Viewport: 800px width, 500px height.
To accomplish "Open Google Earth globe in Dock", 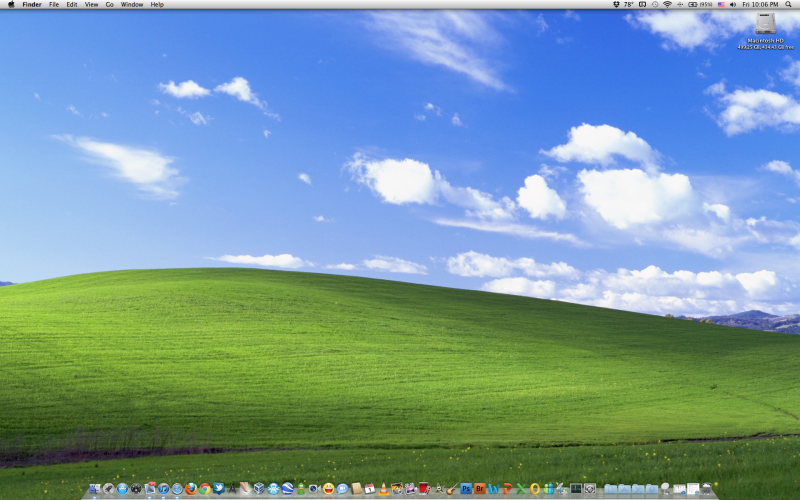I will (x=287, y=488).
